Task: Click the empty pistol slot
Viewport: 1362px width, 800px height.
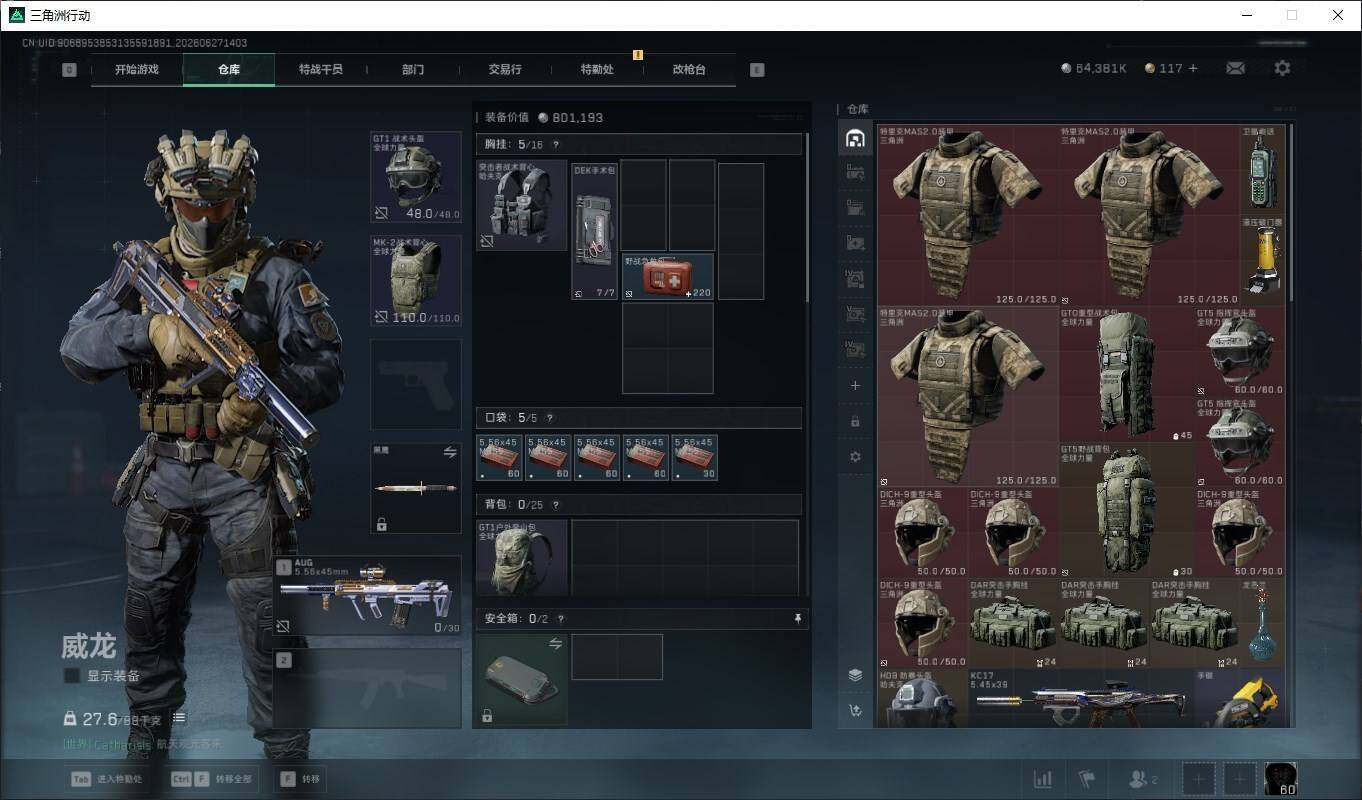Action: 416,385
